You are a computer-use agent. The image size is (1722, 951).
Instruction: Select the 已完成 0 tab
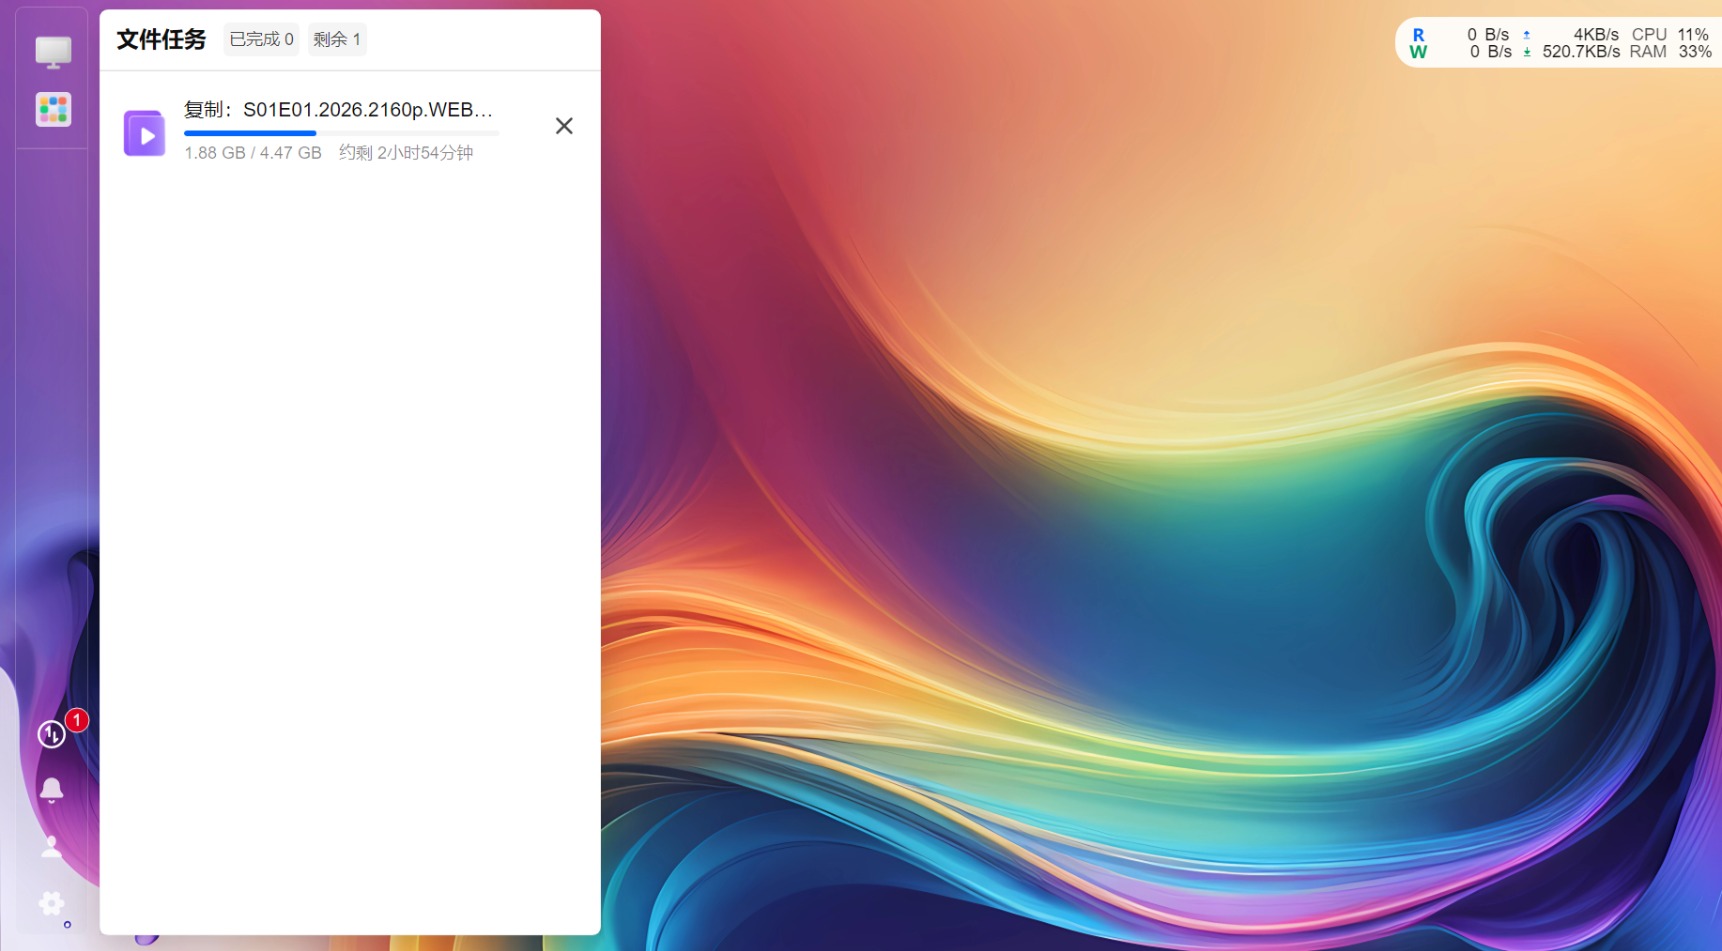coord(261,39)
